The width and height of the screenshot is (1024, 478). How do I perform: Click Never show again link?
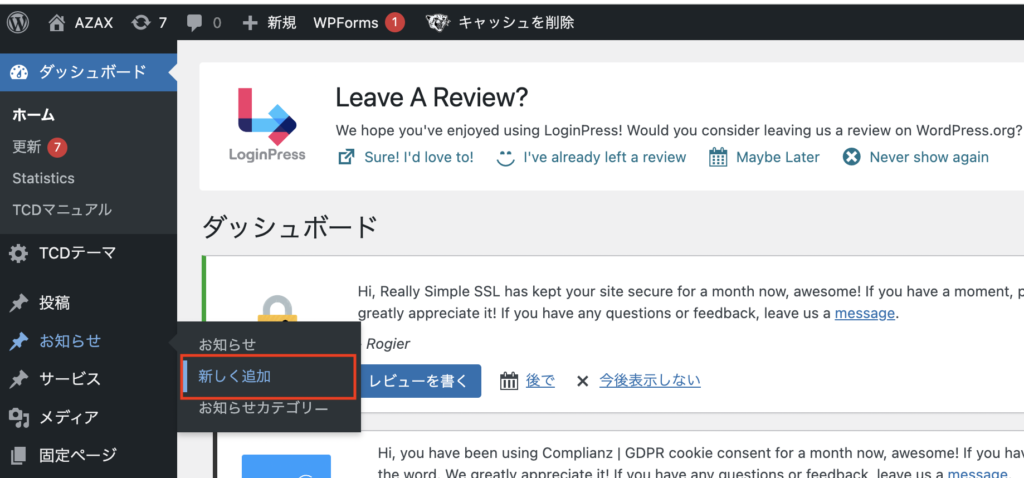pyautogui.click(x=929, y=157)
